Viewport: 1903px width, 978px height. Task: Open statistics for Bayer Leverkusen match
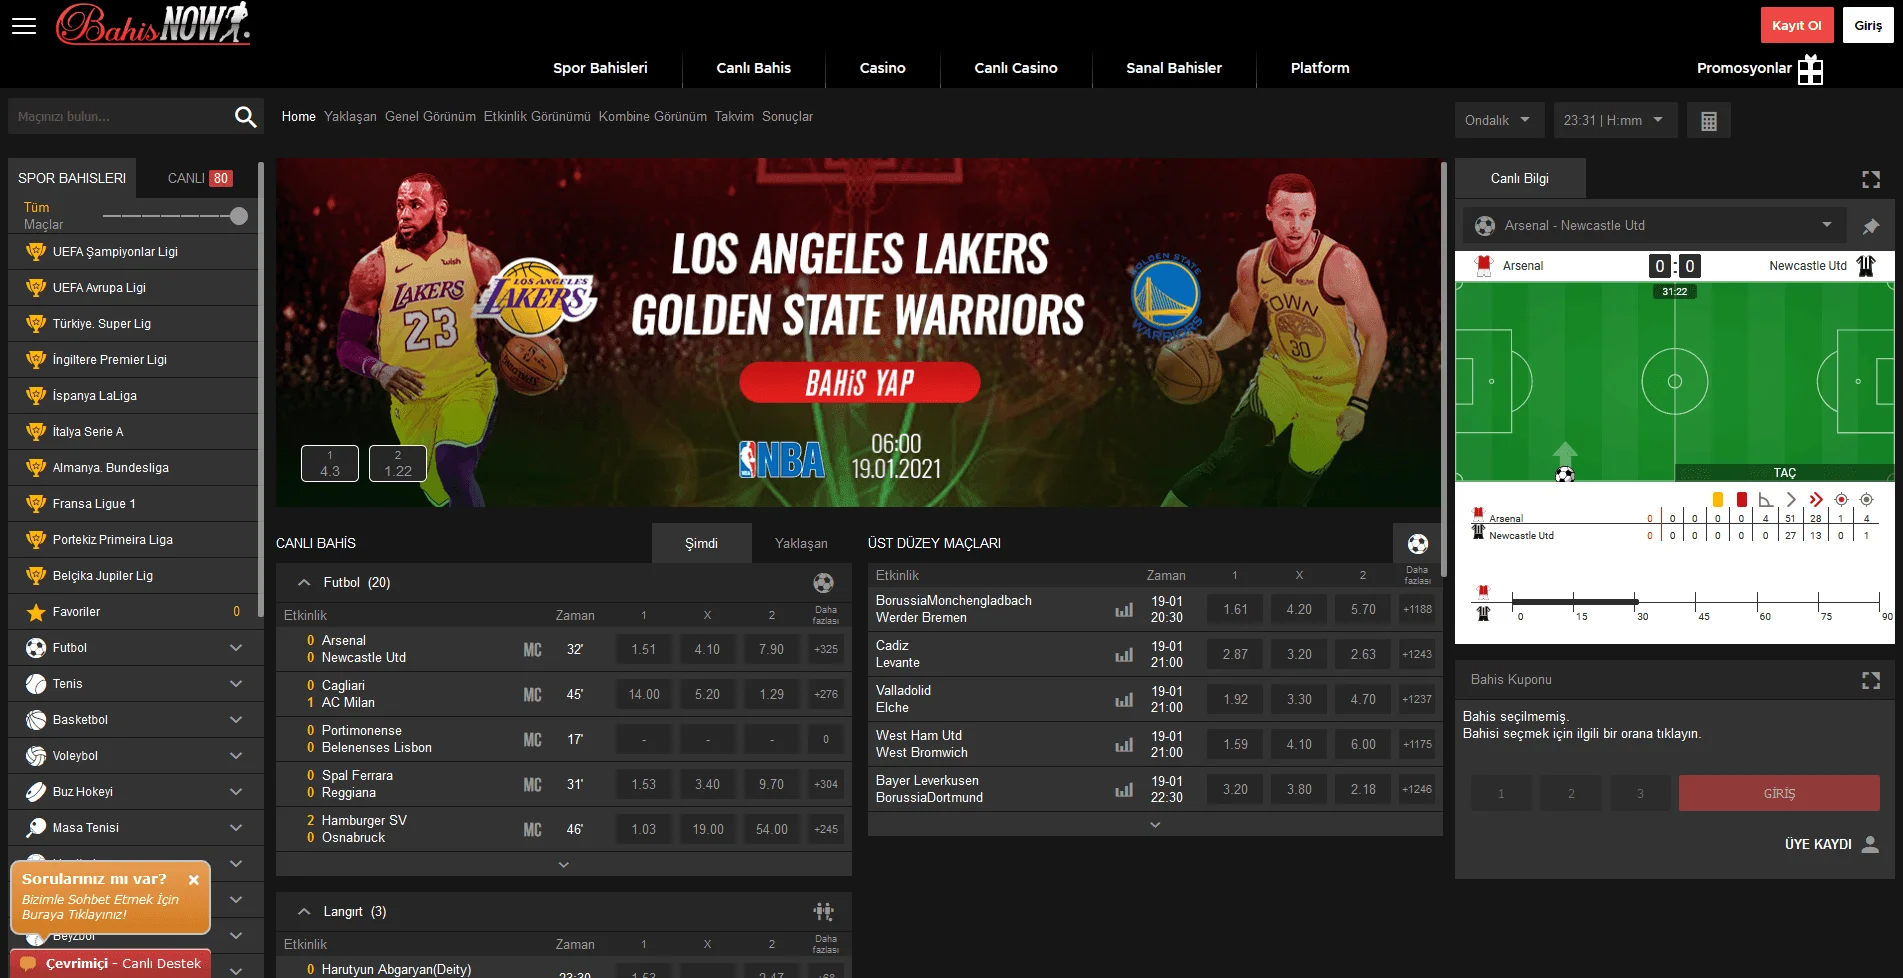tap(1125, 789)
